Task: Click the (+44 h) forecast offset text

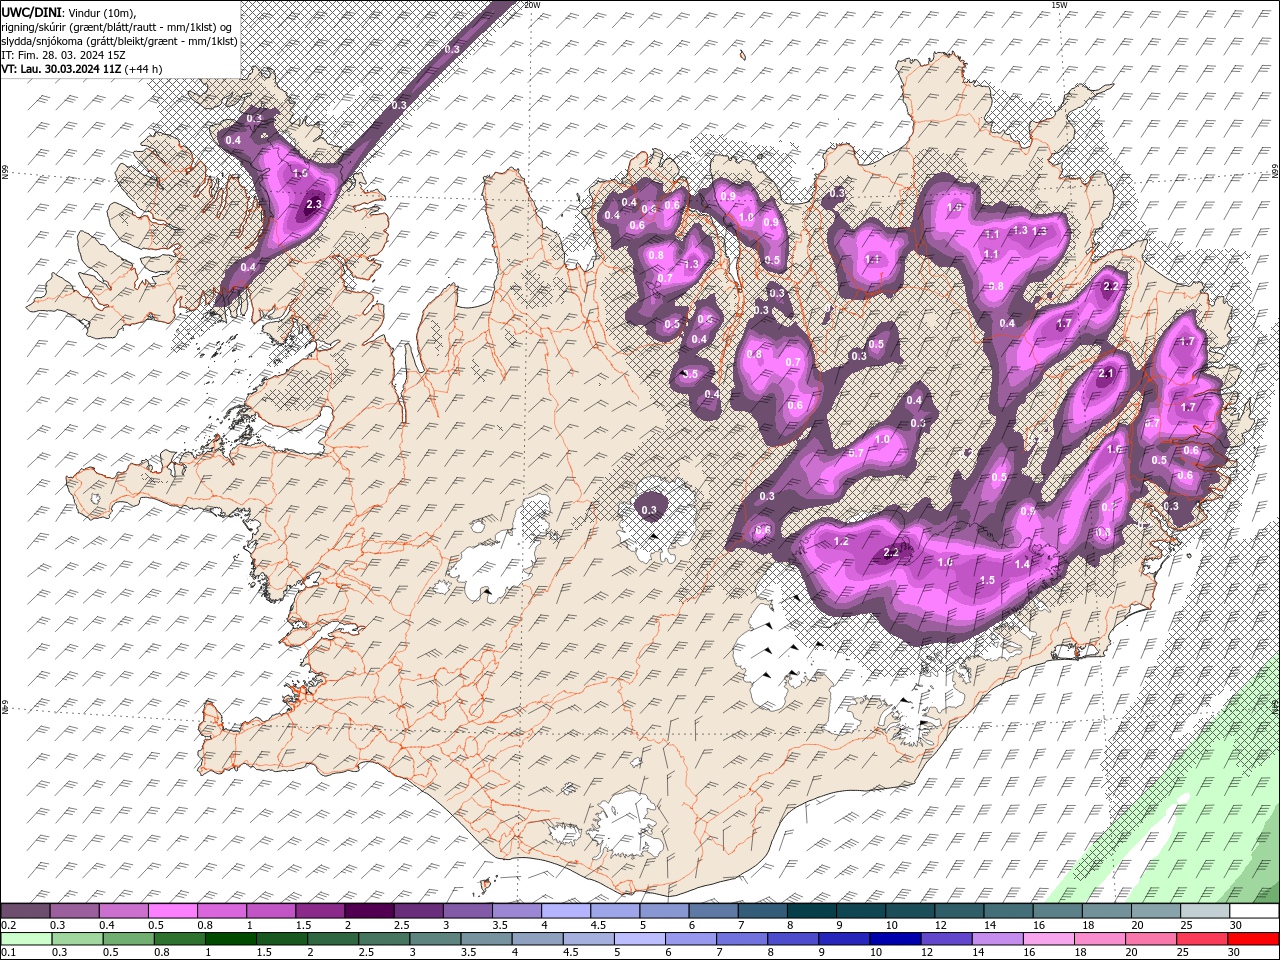Action: coord(144,69)
